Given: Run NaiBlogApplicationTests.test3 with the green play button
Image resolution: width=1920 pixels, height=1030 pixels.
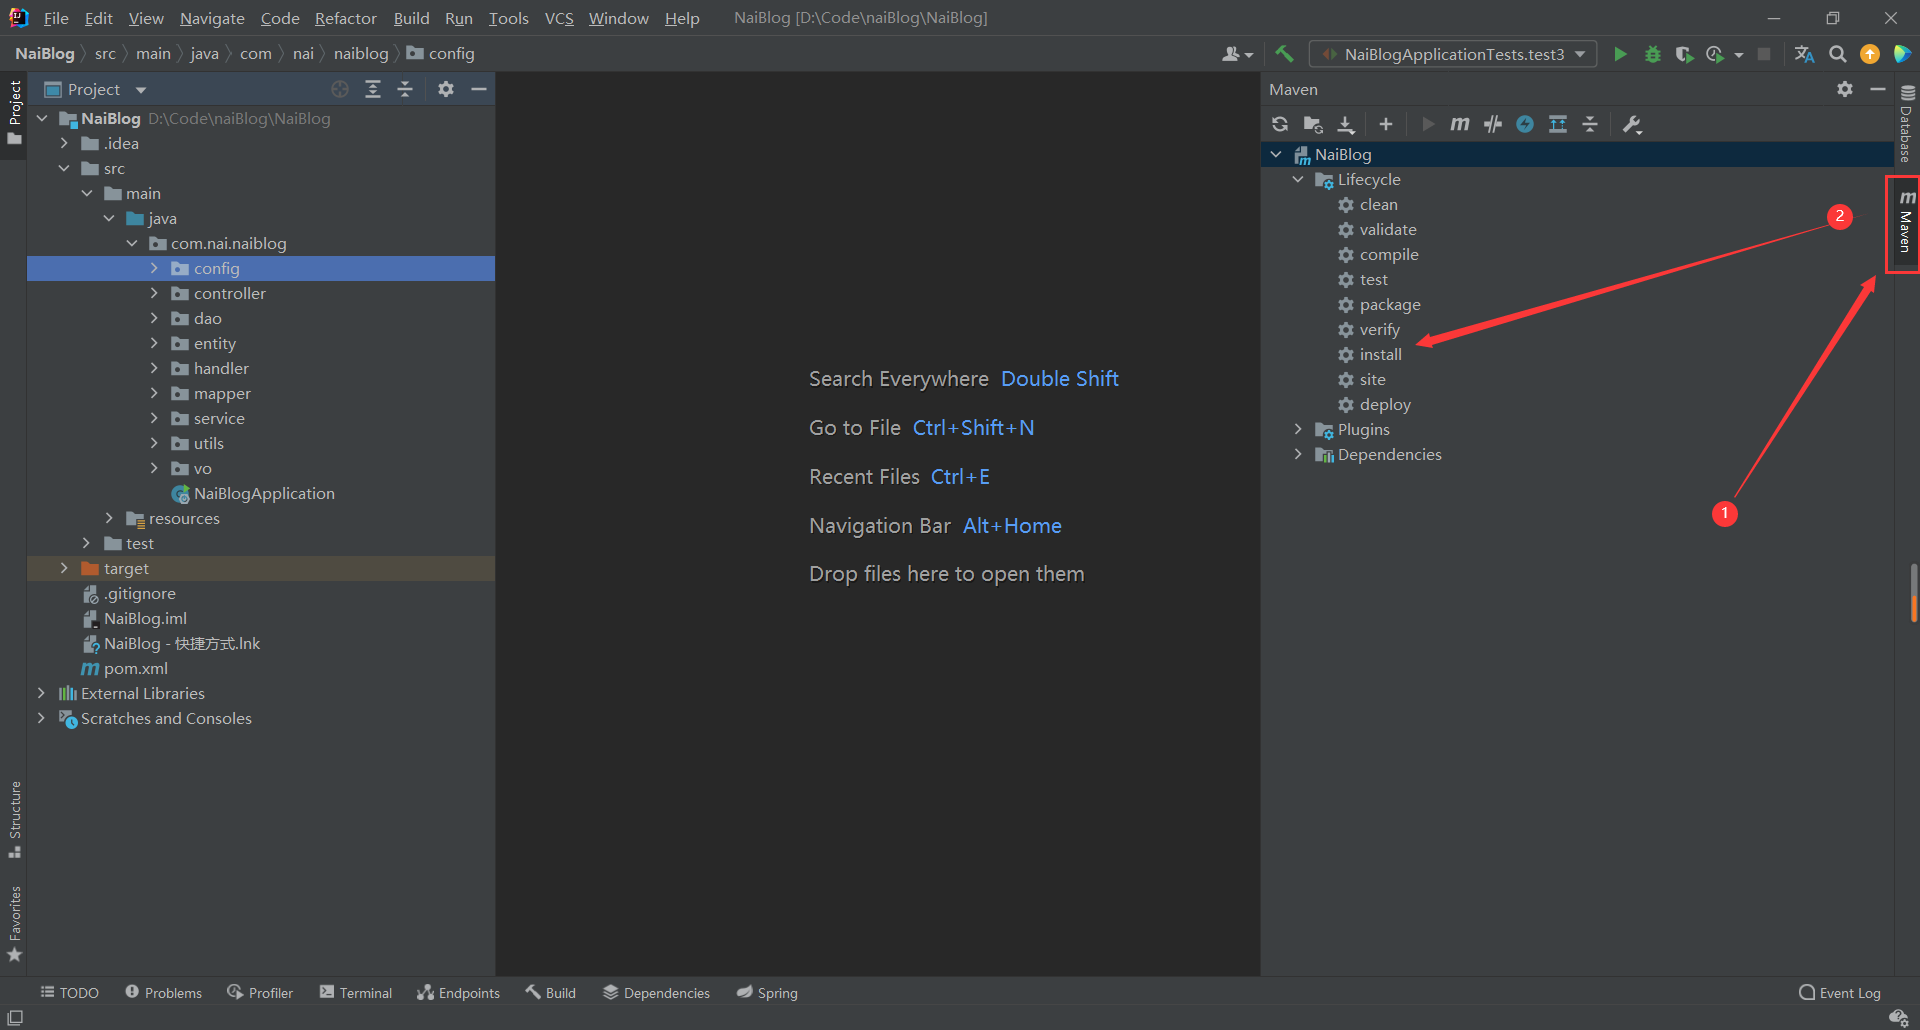Looking at the screenshot, I should [1620, 54].
